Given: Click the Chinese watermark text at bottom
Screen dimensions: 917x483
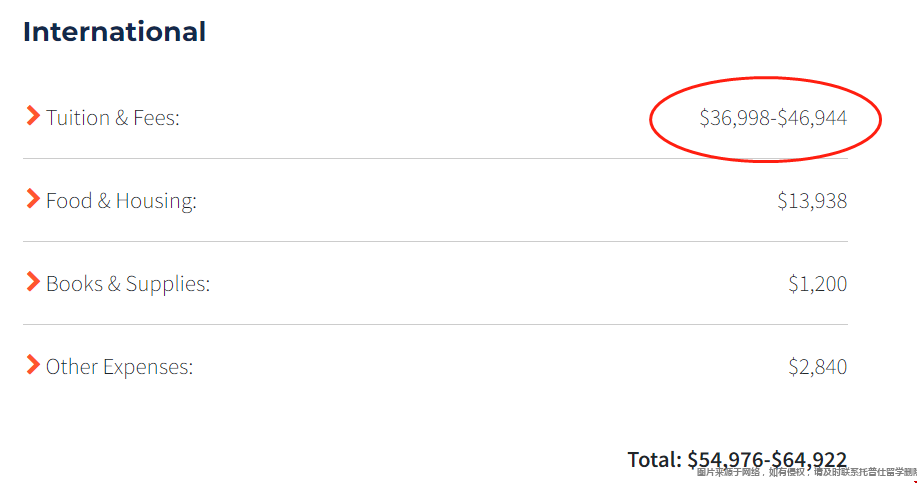Looking at the screenshot, I should pyautogui.click(x=807, y=472).
